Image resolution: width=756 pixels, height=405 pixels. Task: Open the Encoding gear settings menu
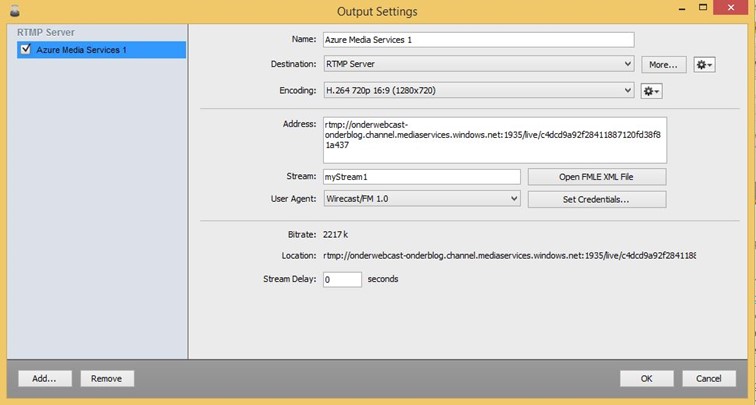click(x=651, y=91)
